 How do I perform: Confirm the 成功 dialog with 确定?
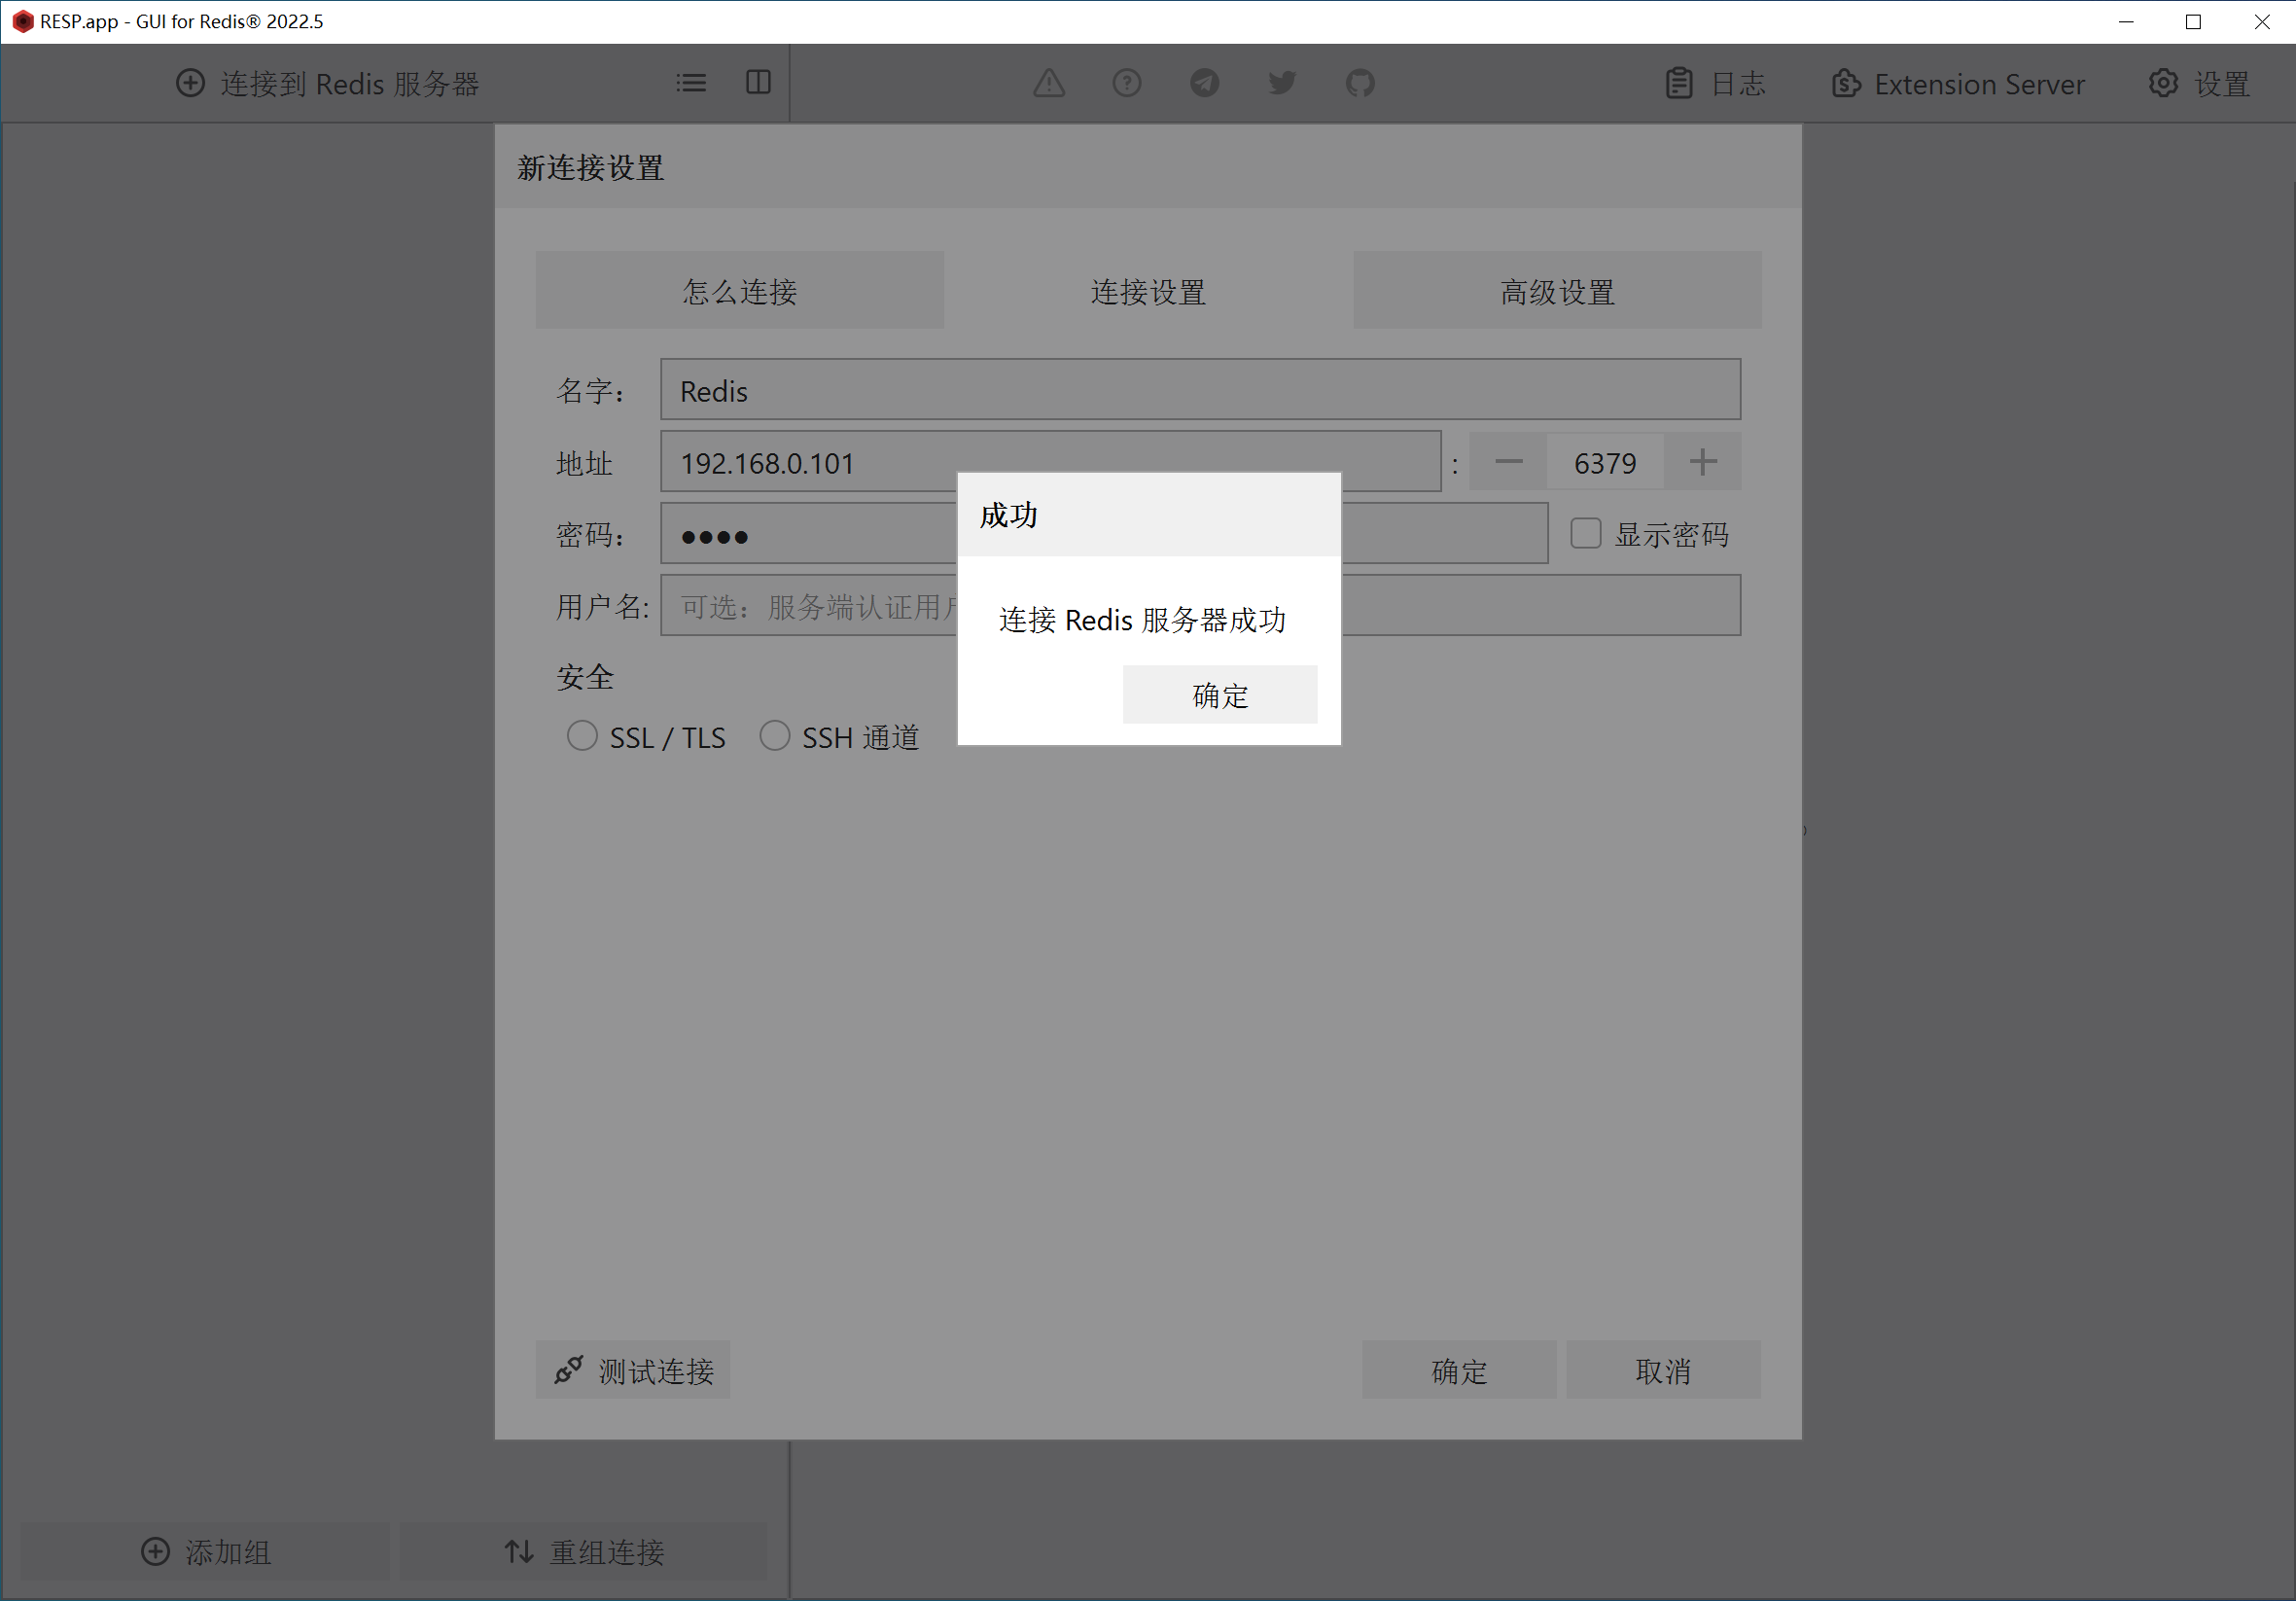click(x=1219, y=695)
